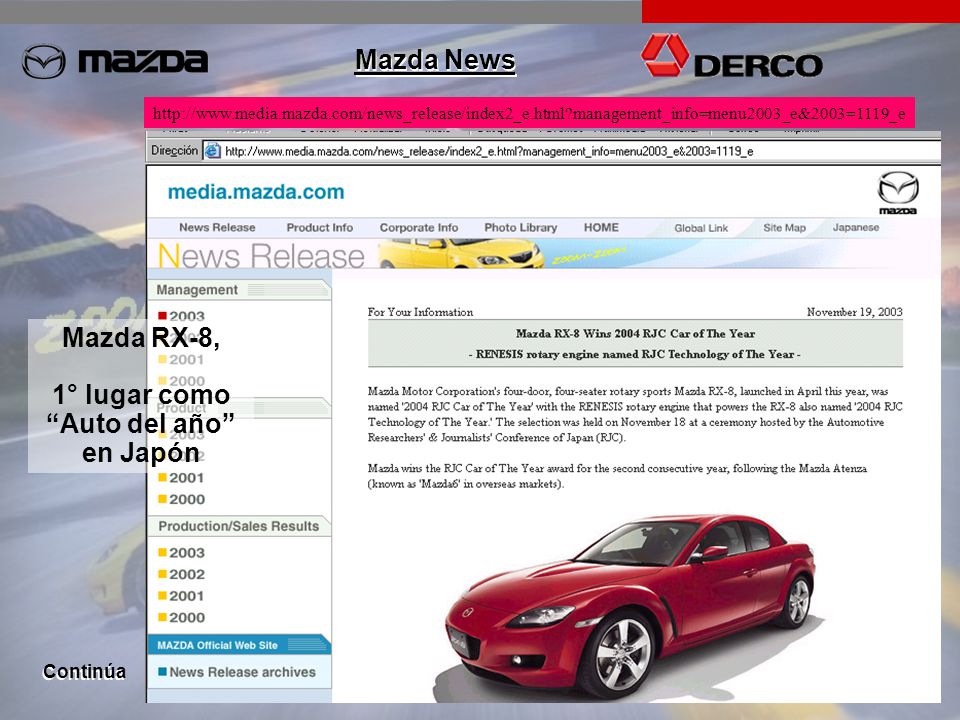Click the Mazda News slide title
The height and width of the screenshot is (720, 960).
[x=435, y=60]
